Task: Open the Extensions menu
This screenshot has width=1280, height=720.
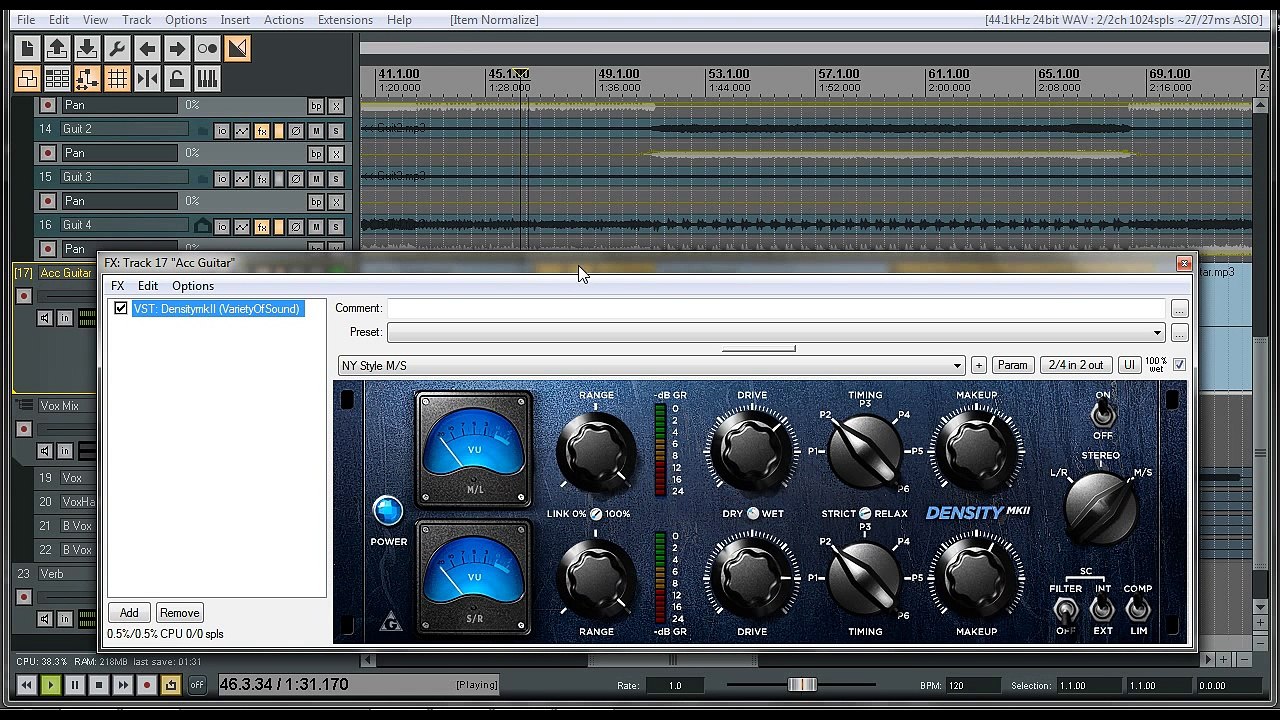Action: click(x=345, y=20)
